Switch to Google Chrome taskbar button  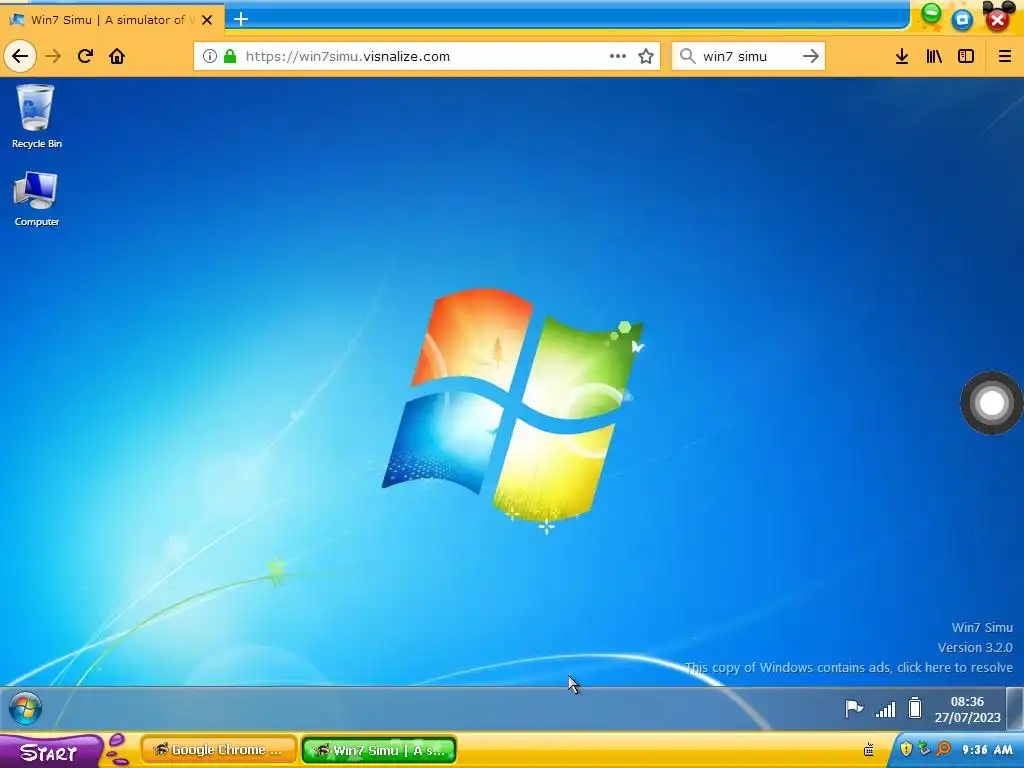point(219,750)
